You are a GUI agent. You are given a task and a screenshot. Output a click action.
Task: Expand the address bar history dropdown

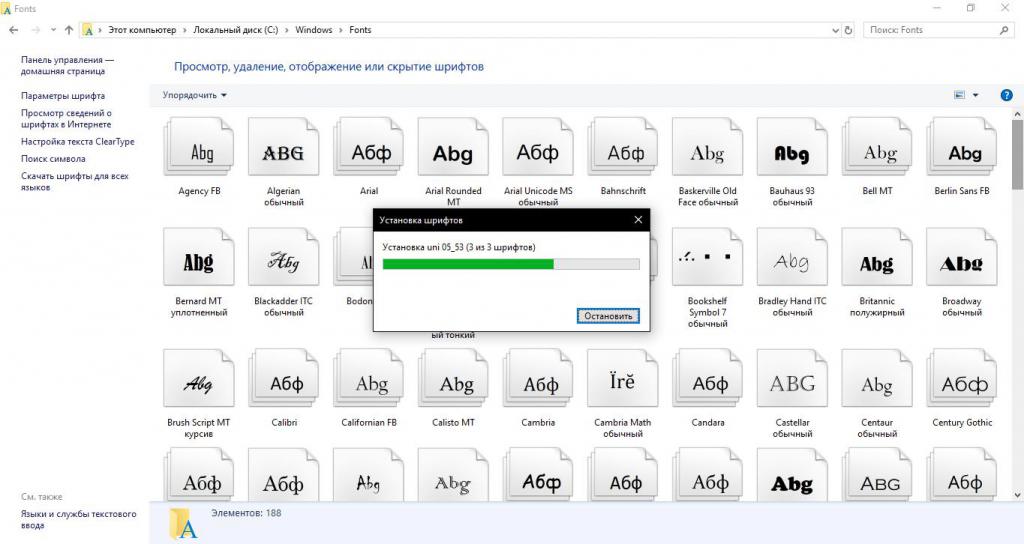click(835, 30)
